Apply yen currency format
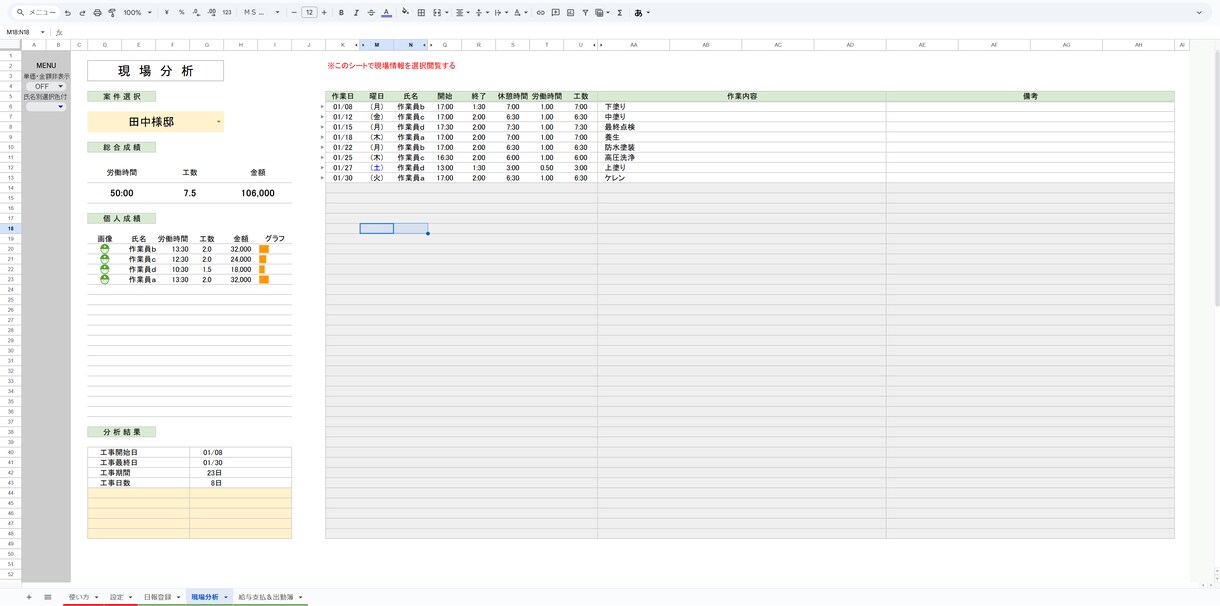 (x=166, y=13)
